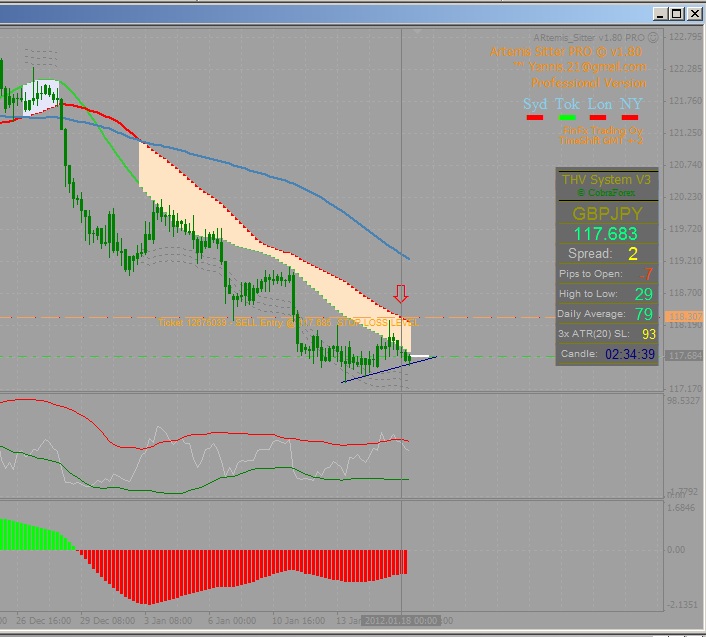Click the 120.230 price scale label
The image size is (706, 637).
point(685,197)
